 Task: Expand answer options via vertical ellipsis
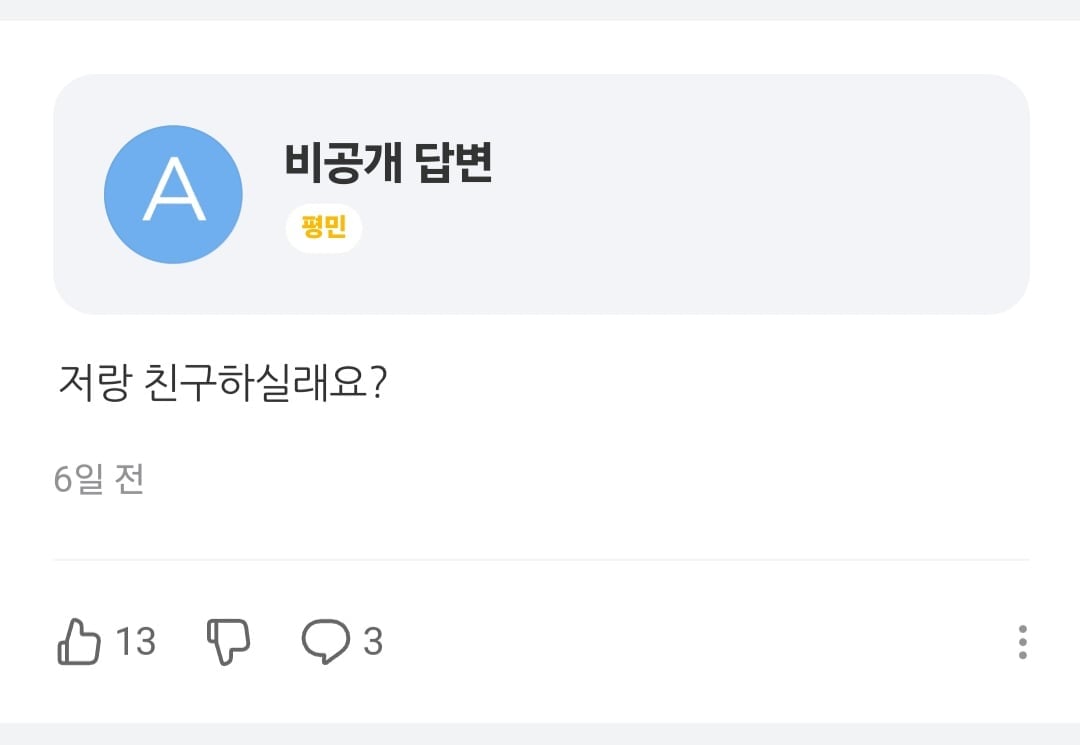pyautogui.click(x=1023, y=642)
